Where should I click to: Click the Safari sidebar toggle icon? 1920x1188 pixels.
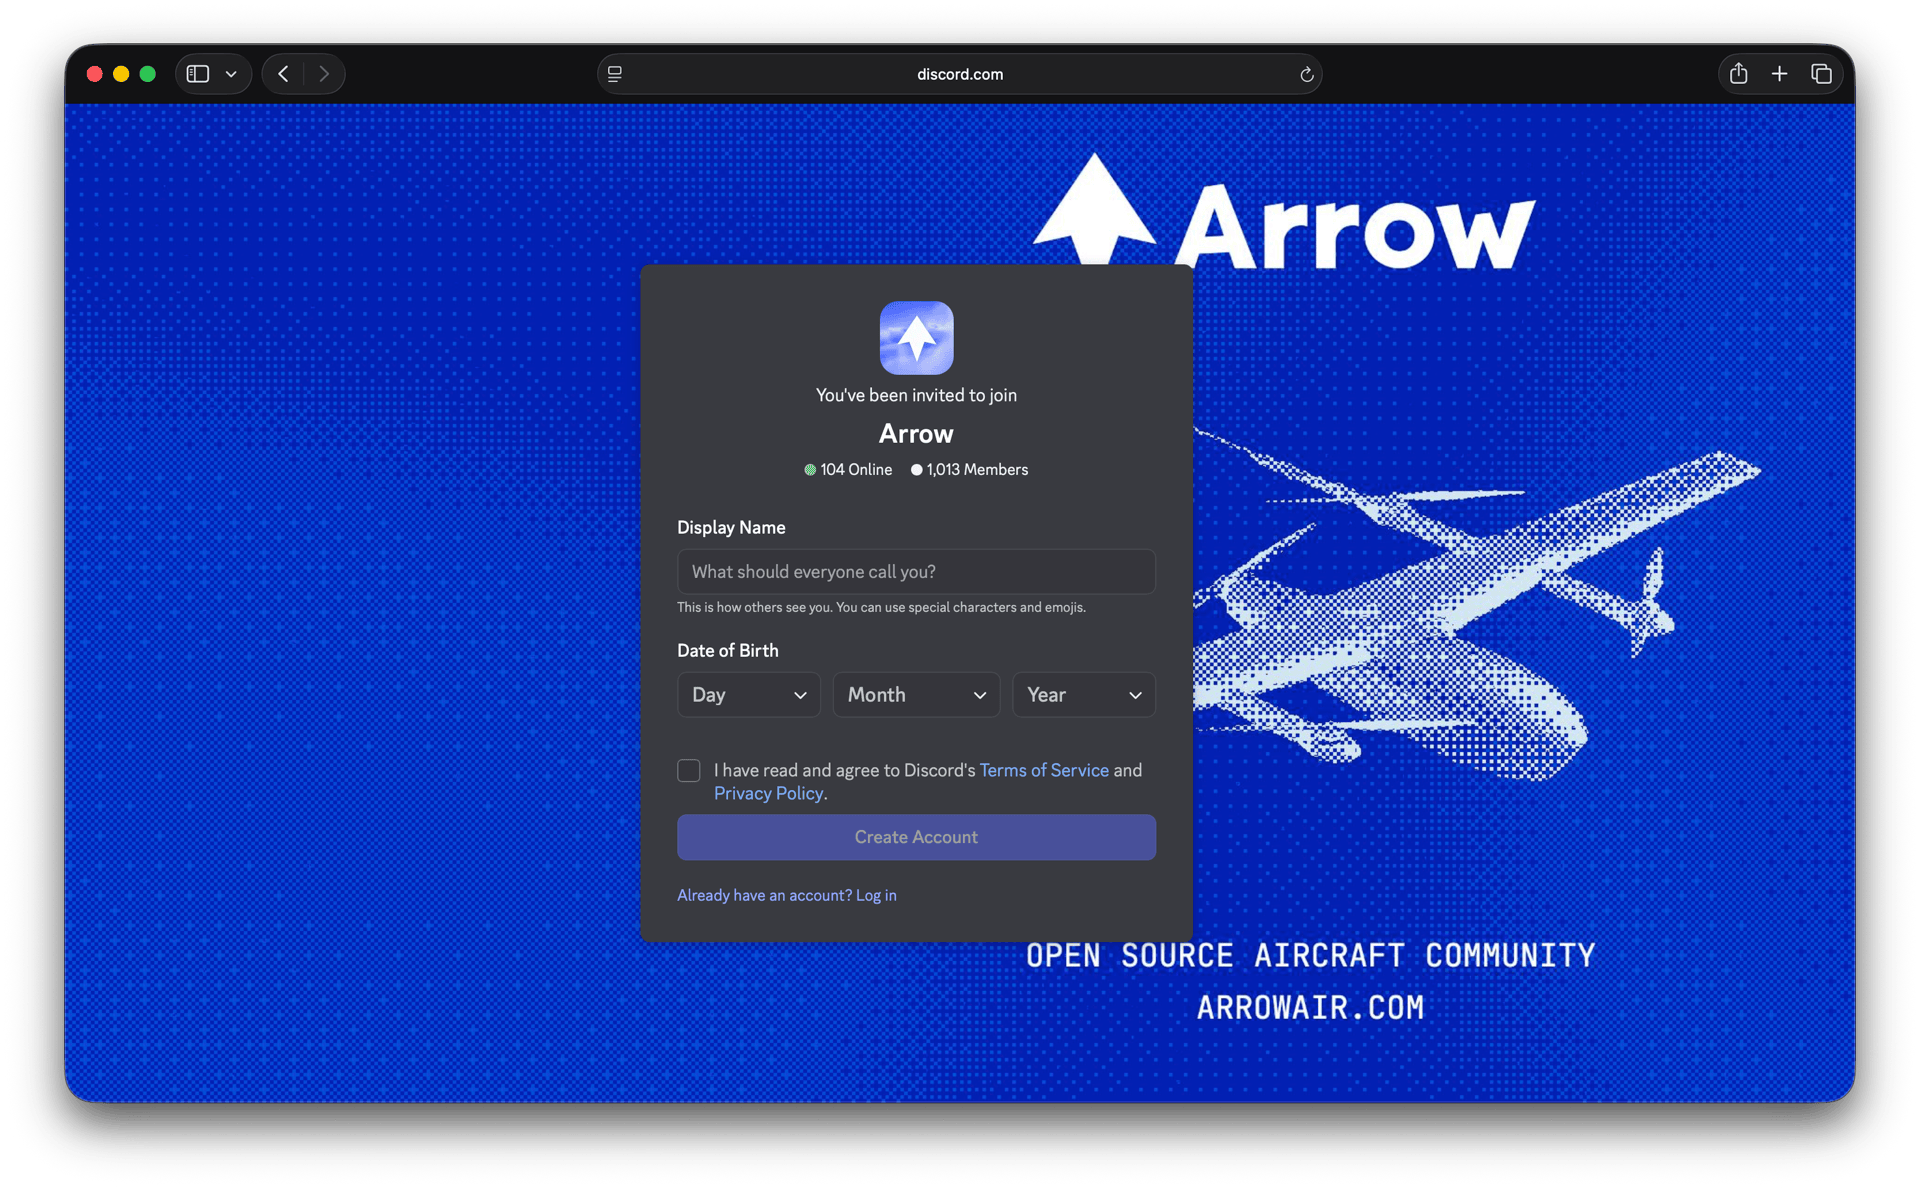[198, 74]
